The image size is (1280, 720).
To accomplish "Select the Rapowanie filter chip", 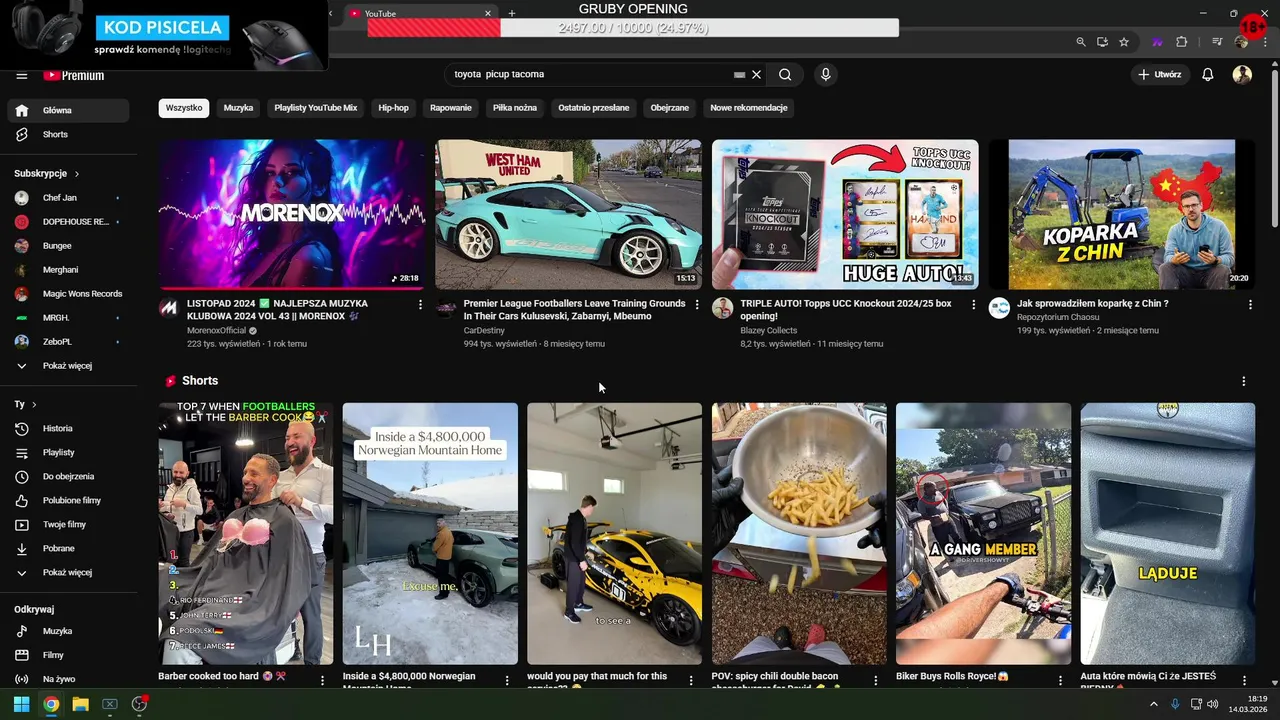I will tap(451, 108).
